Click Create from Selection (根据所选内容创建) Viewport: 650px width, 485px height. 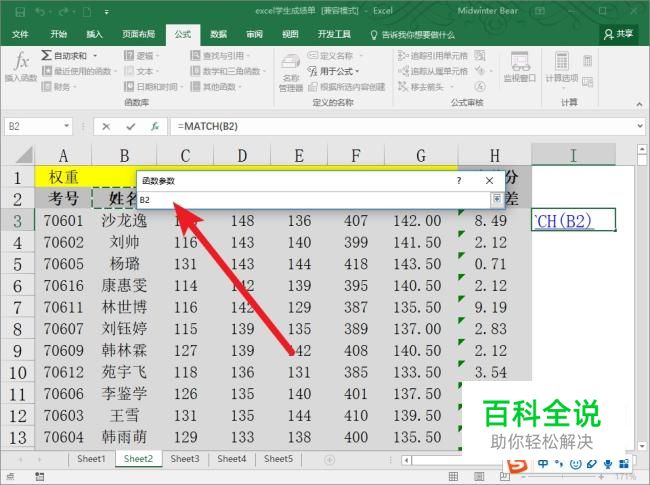click(347, 87)
